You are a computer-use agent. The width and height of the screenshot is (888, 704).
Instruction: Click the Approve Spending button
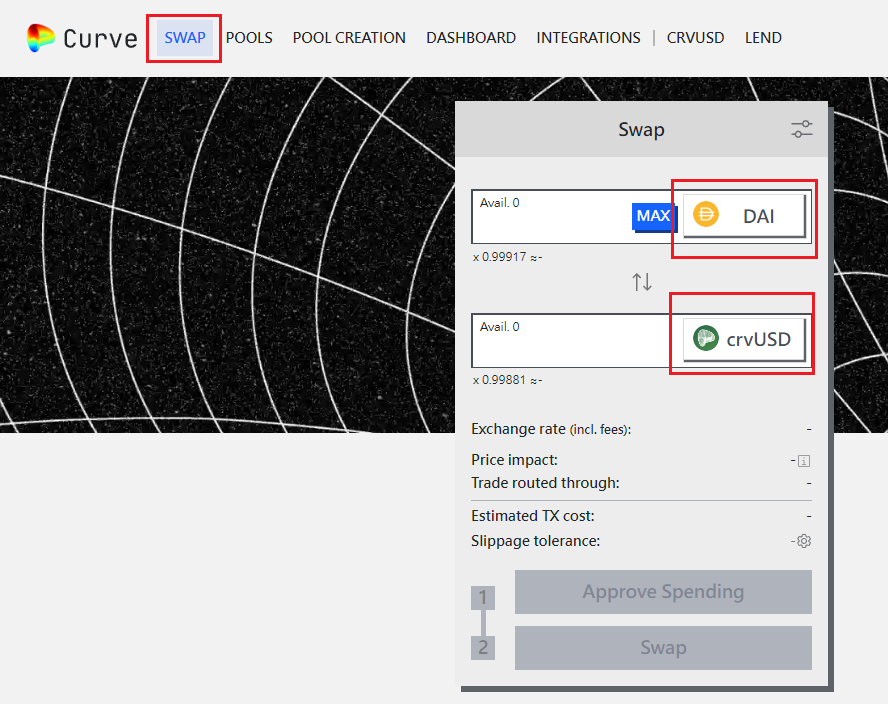663,591
